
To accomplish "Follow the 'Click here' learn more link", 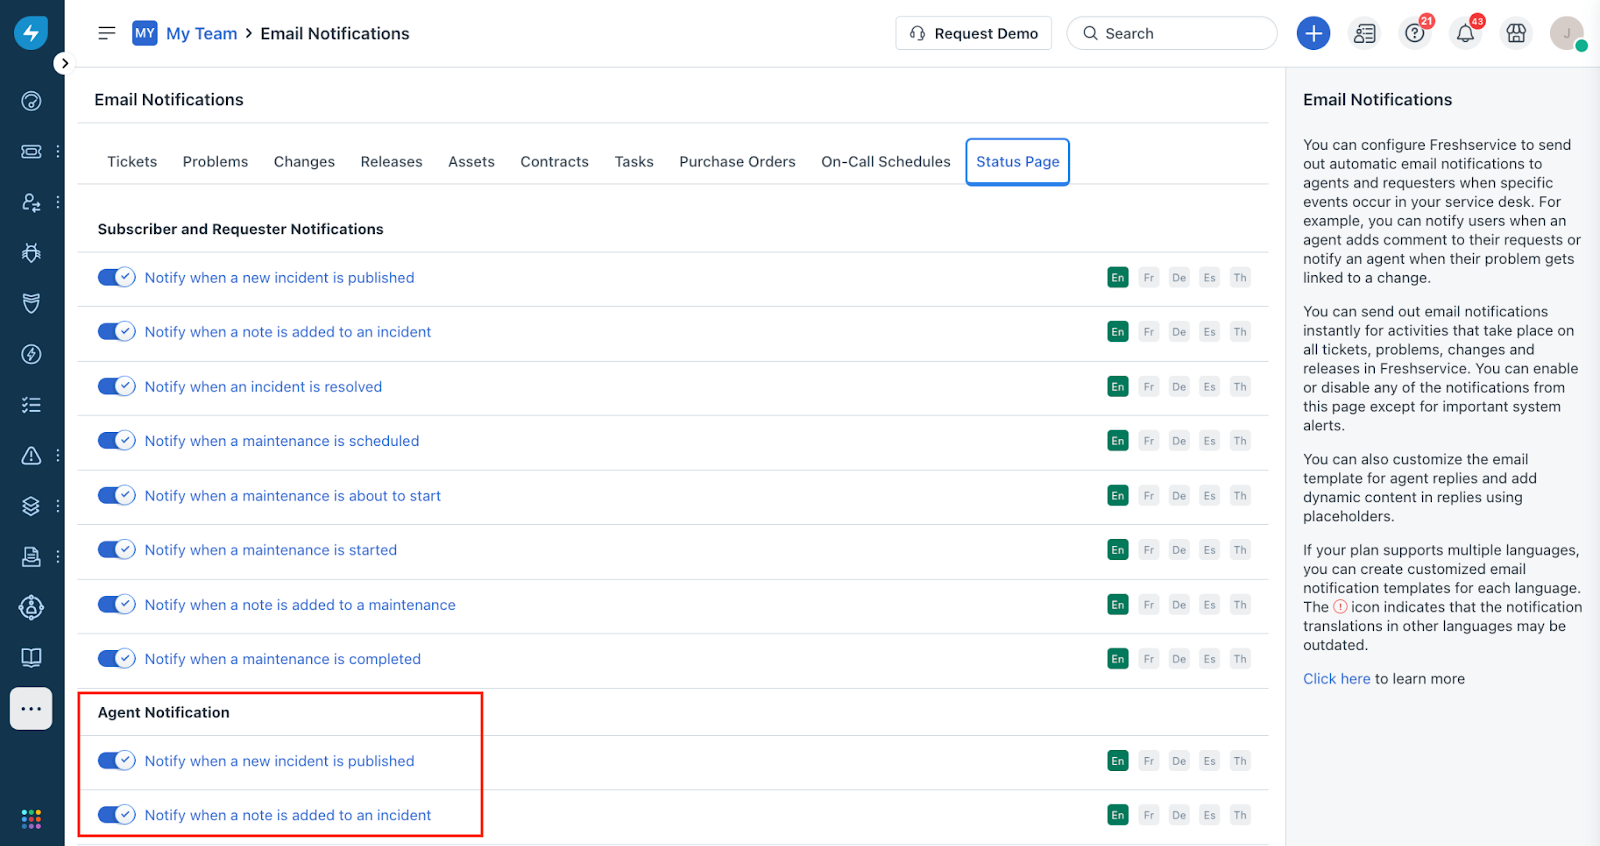I will pos(1336,678).
